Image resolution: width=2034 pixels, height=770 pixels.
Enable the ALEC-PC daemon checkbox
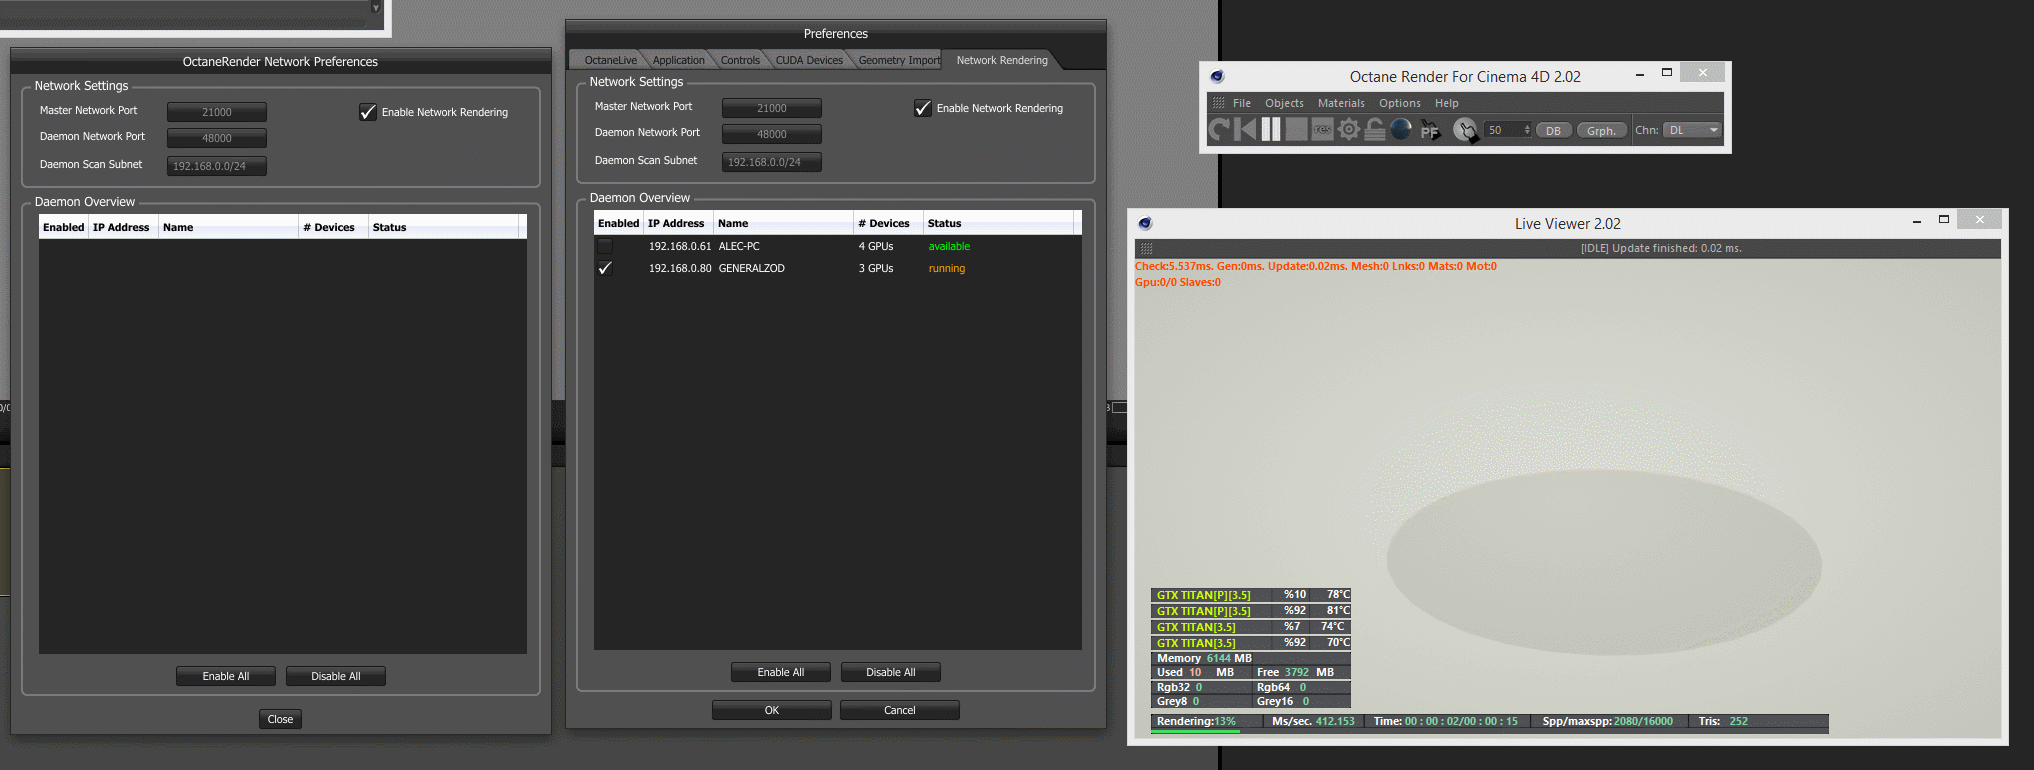tap(605, 246)
